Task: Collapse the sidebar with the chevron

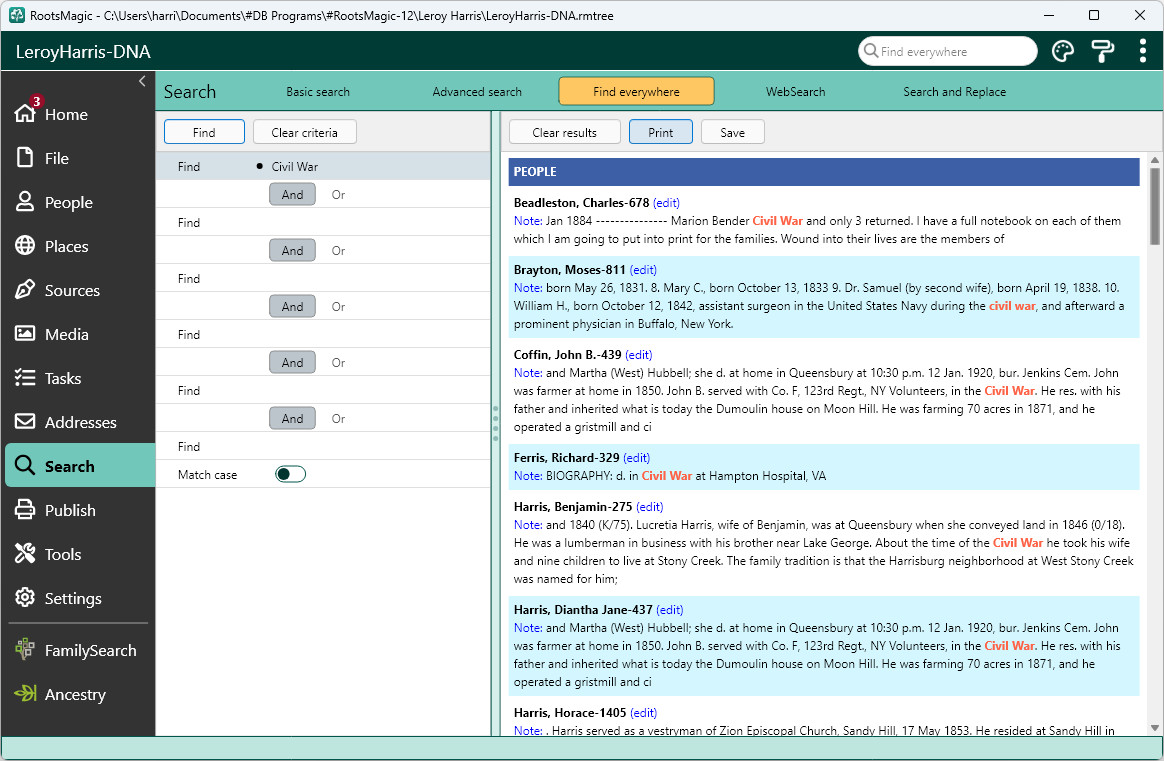Action: 142,81
